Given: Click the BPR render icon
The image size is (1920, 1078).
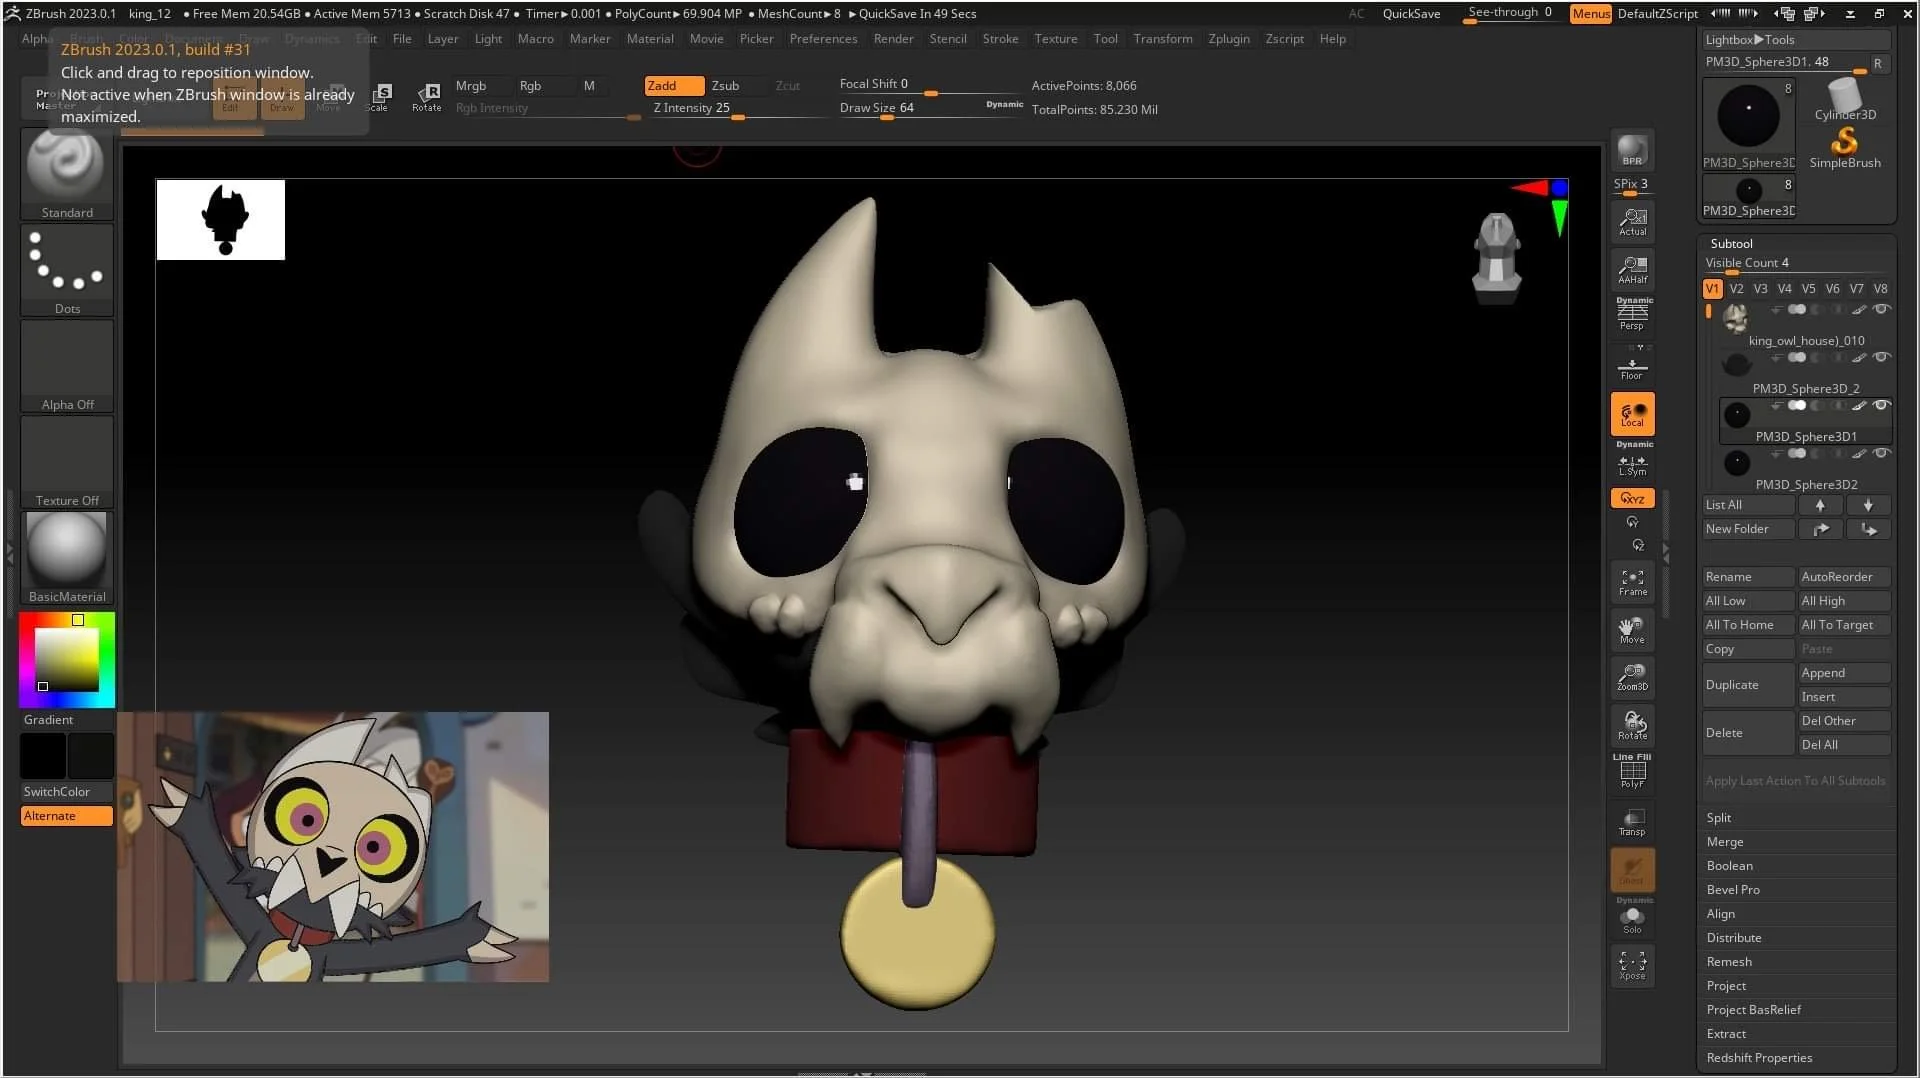Looking at the screenshot, I should [1632, 150].
